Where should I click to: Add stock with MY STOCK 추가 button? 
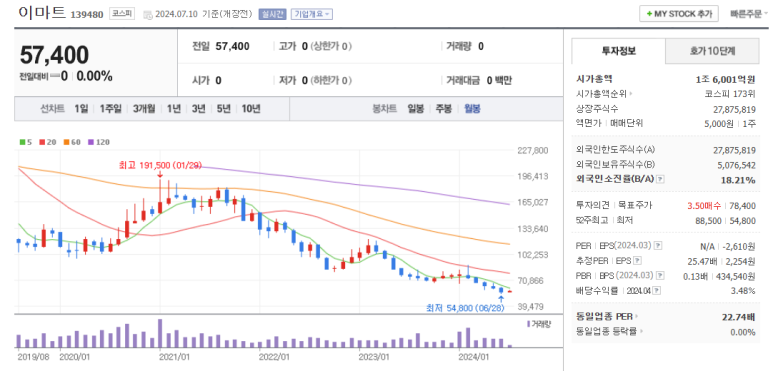click(x=679, y=14)
